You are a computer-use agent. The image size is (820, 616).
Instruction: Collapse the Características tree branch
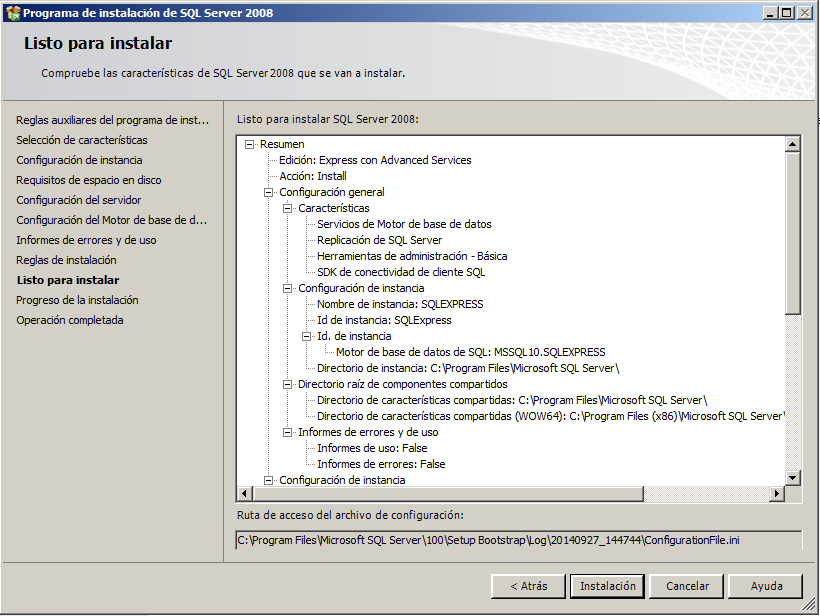[288, 208]
